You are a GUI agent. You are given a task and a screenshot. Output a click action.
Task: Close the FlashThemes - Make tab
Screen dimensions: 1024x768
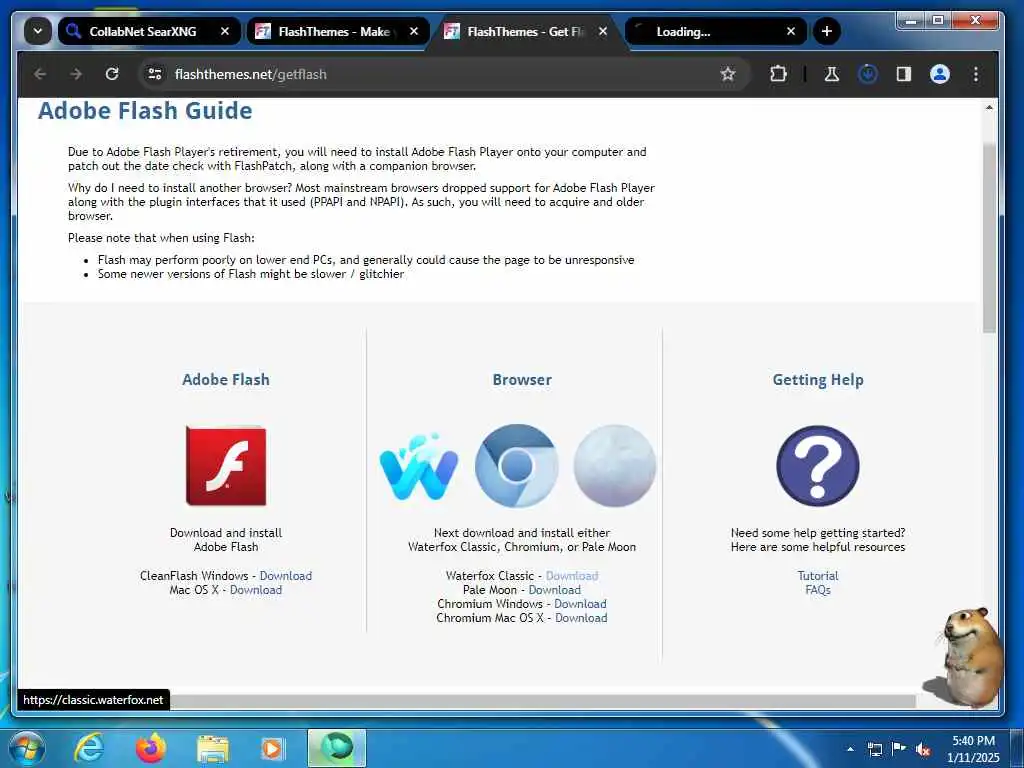(413, 31)
